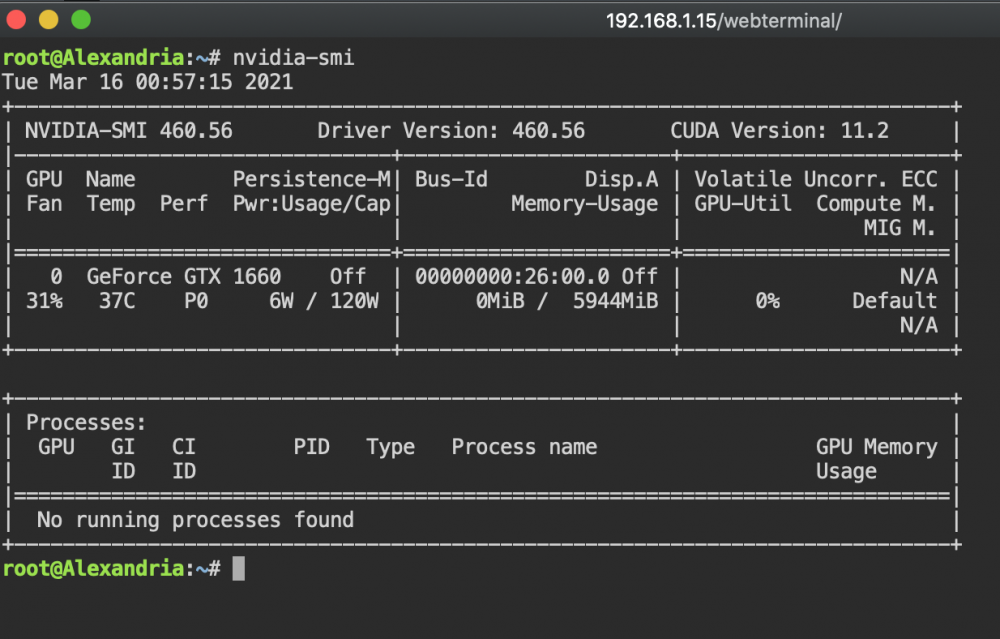This screenshot has height=639, width=1000.
Task: Click the 192.168.1.15/webterminal/ window title
Action: (x=723, y=21)
